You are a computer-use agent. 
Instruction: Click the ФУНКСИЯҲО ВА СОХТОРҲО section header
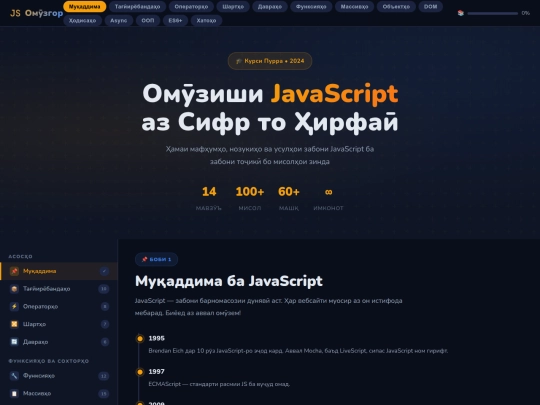click(49, 361)
